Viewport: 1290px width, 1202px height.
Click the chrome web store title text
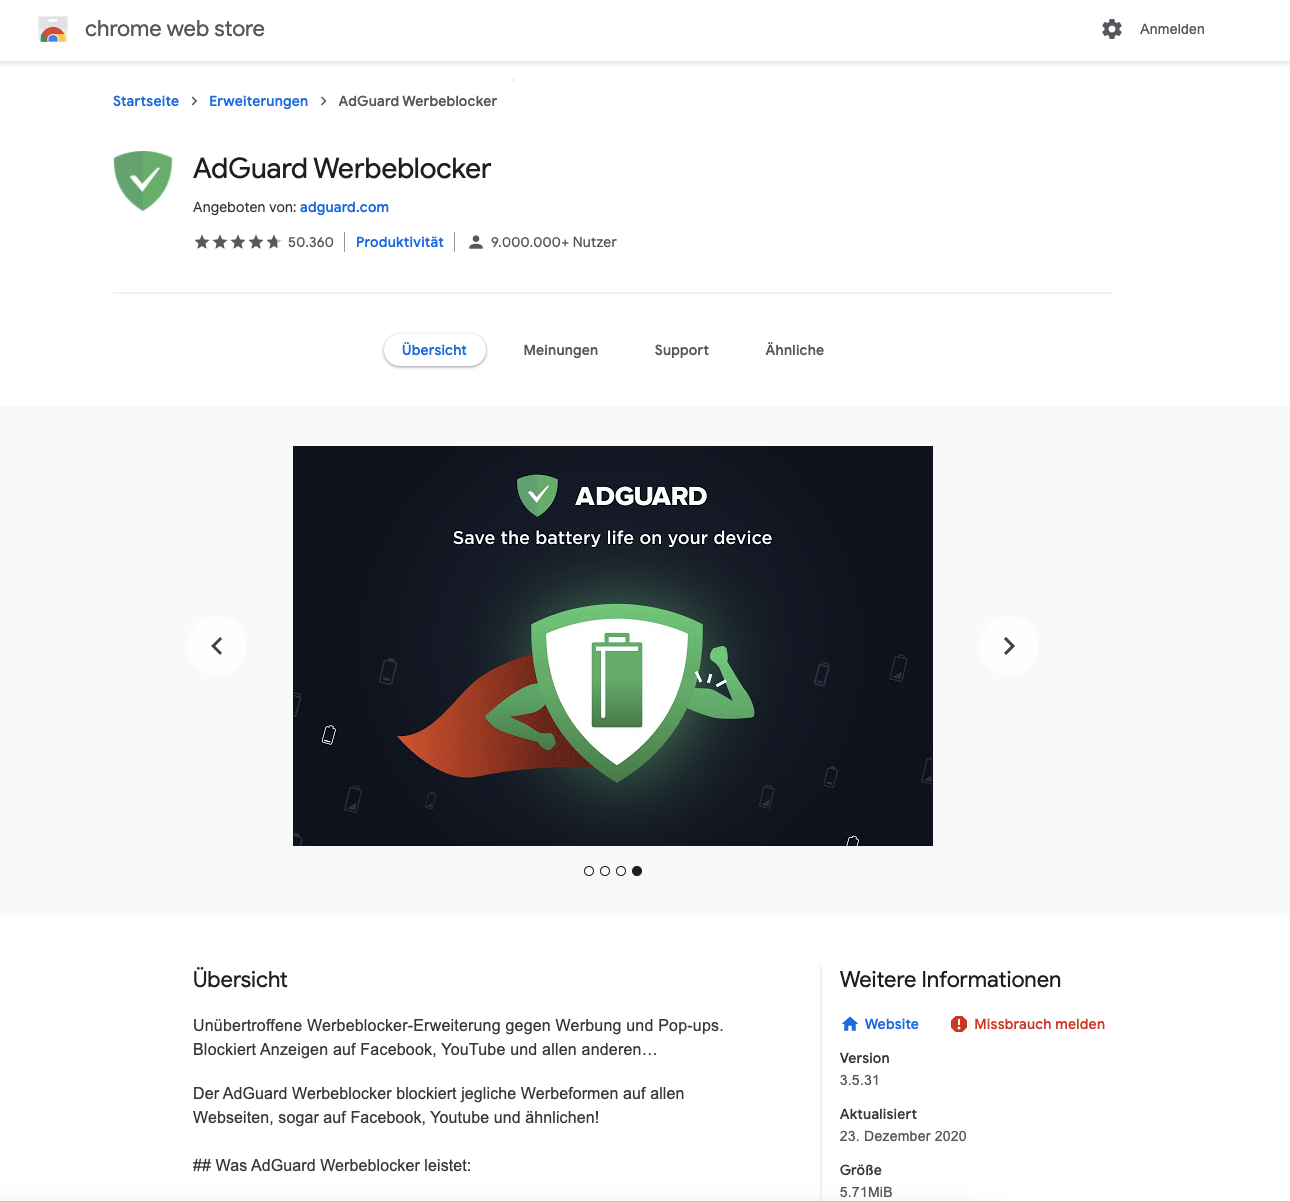175,29
